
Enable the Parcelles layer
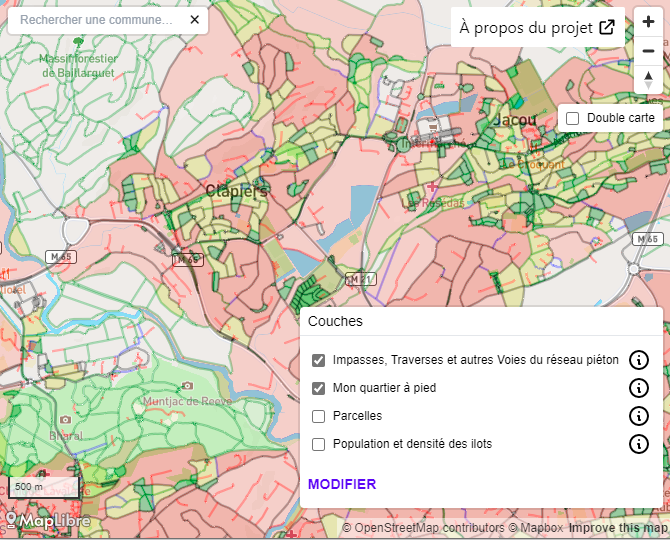pyautogui.click(x=319, y=416)
